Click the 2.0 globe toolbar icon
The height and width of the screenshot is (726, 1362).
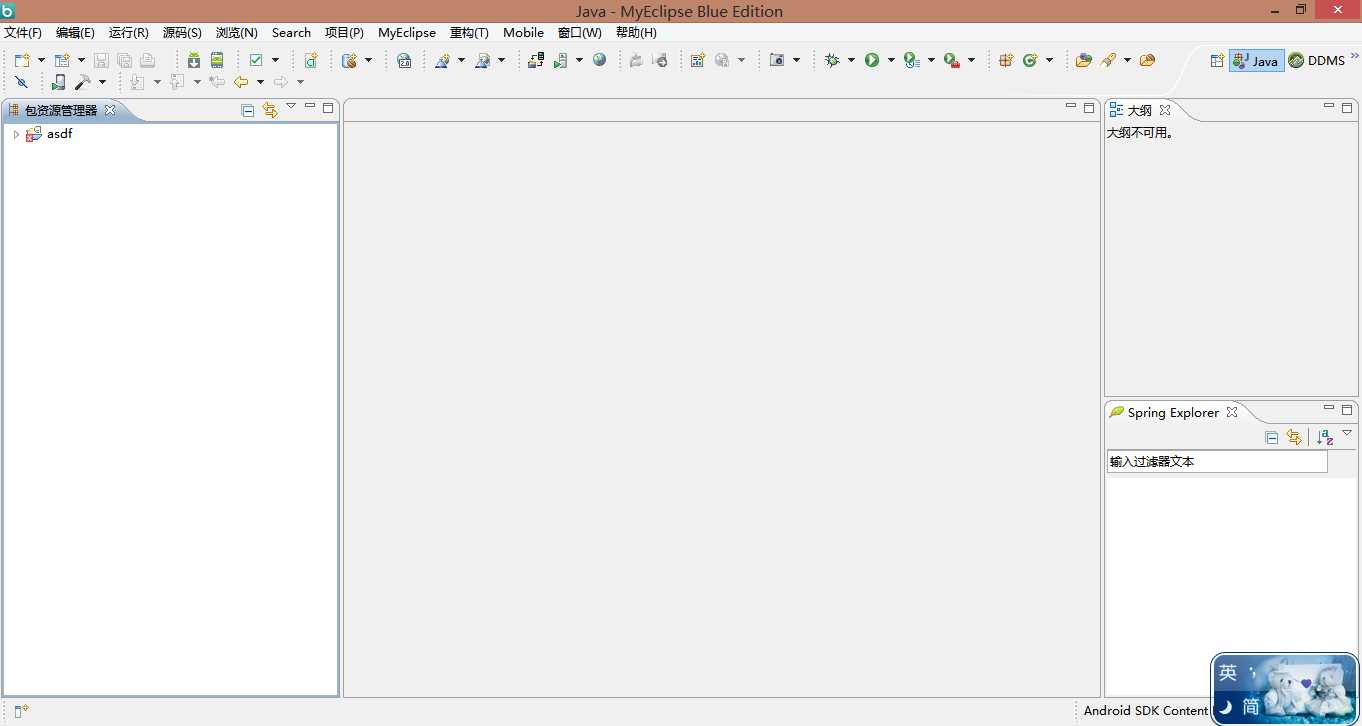(404, 60)
